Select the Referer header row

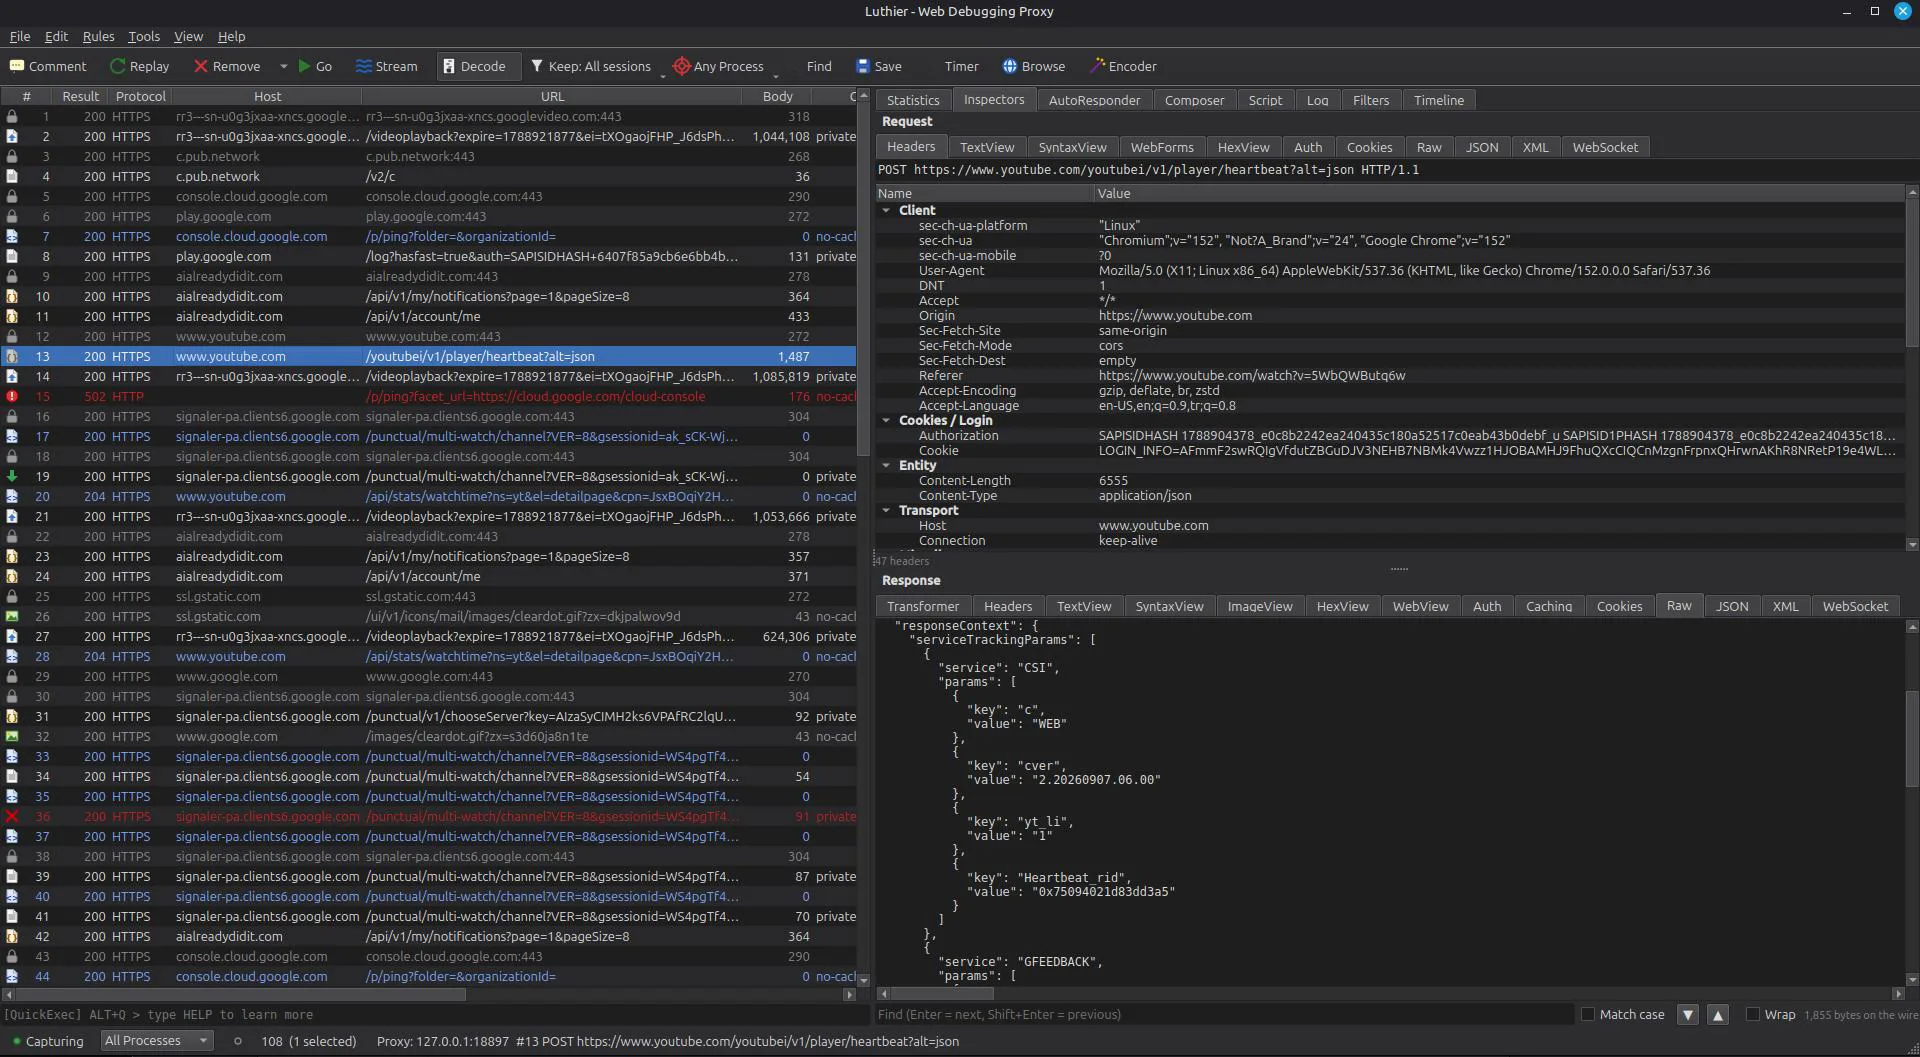click(1390, 375)
